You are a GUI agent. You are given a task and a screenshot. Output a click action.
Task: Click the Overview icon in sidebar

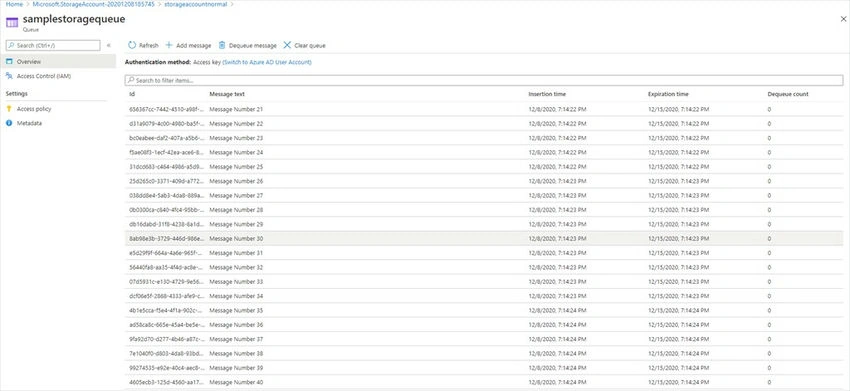[9, 62]
